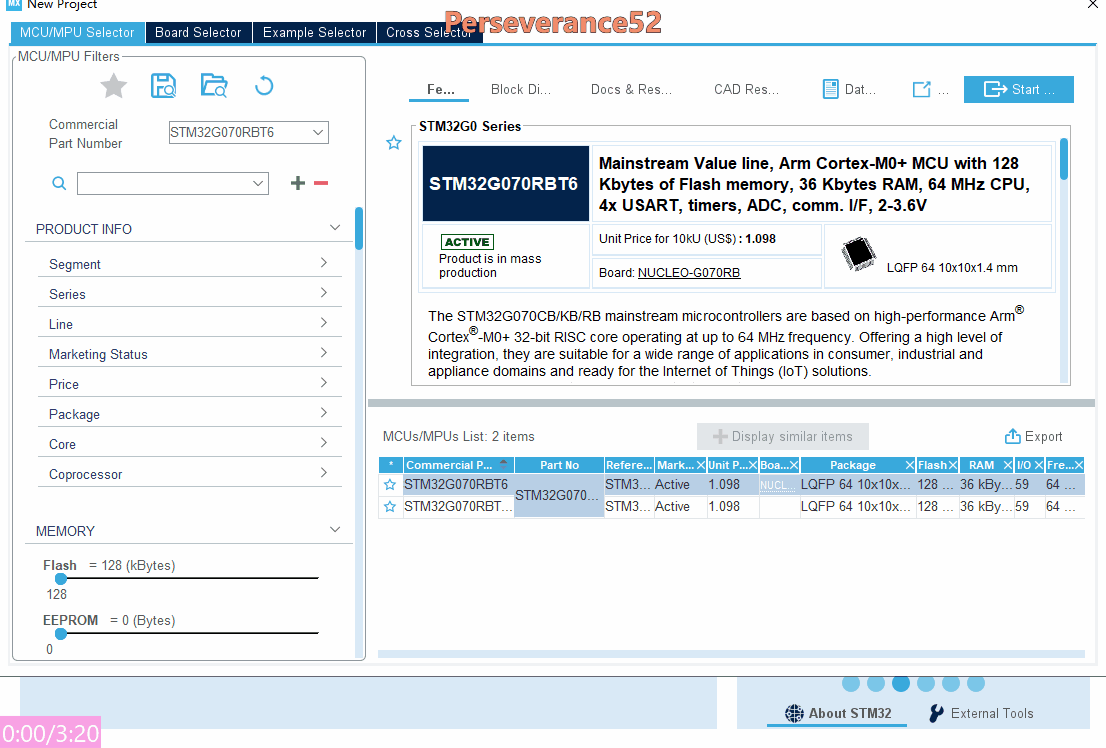Viewport: 1106px width, 748px height.
Task: Collapse PRODUCT INFO section
Action: 335,228
